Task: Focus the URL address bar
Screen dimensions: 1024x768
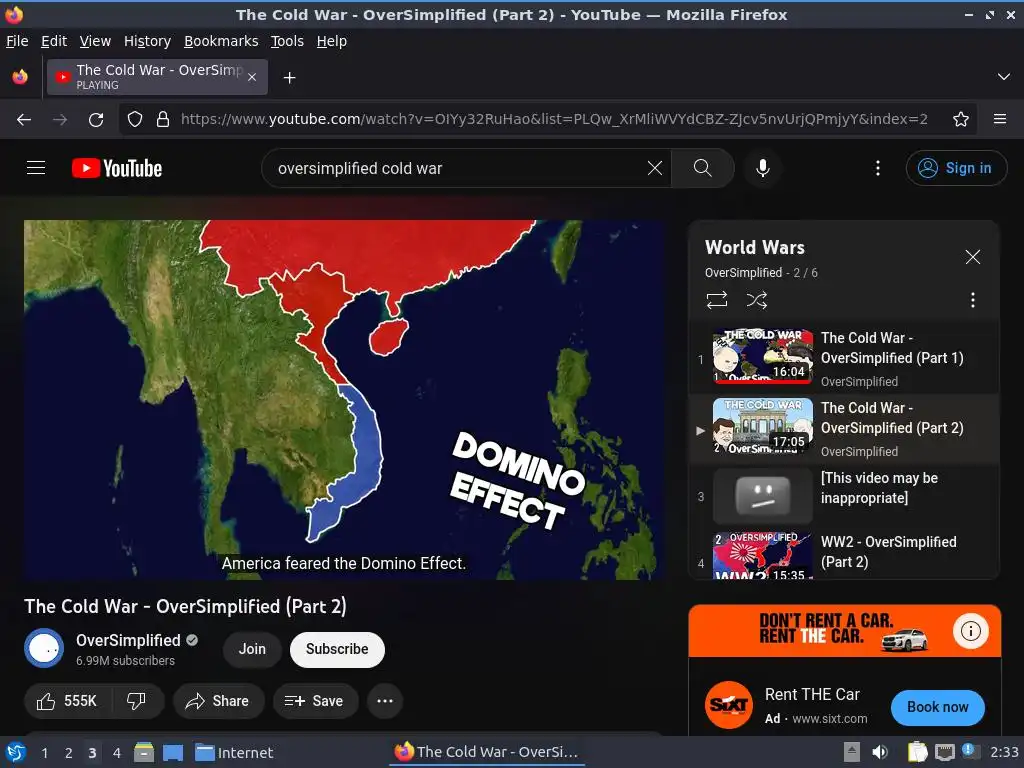Action: 554,120
